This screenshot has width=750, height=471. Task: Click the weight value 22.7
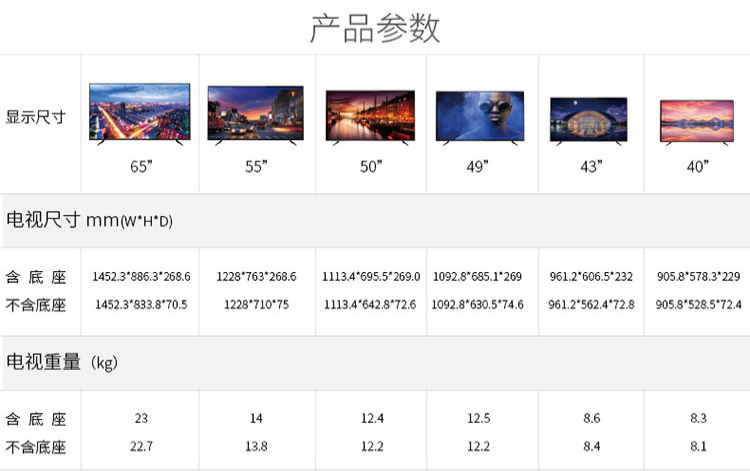(x=141, y=447)
